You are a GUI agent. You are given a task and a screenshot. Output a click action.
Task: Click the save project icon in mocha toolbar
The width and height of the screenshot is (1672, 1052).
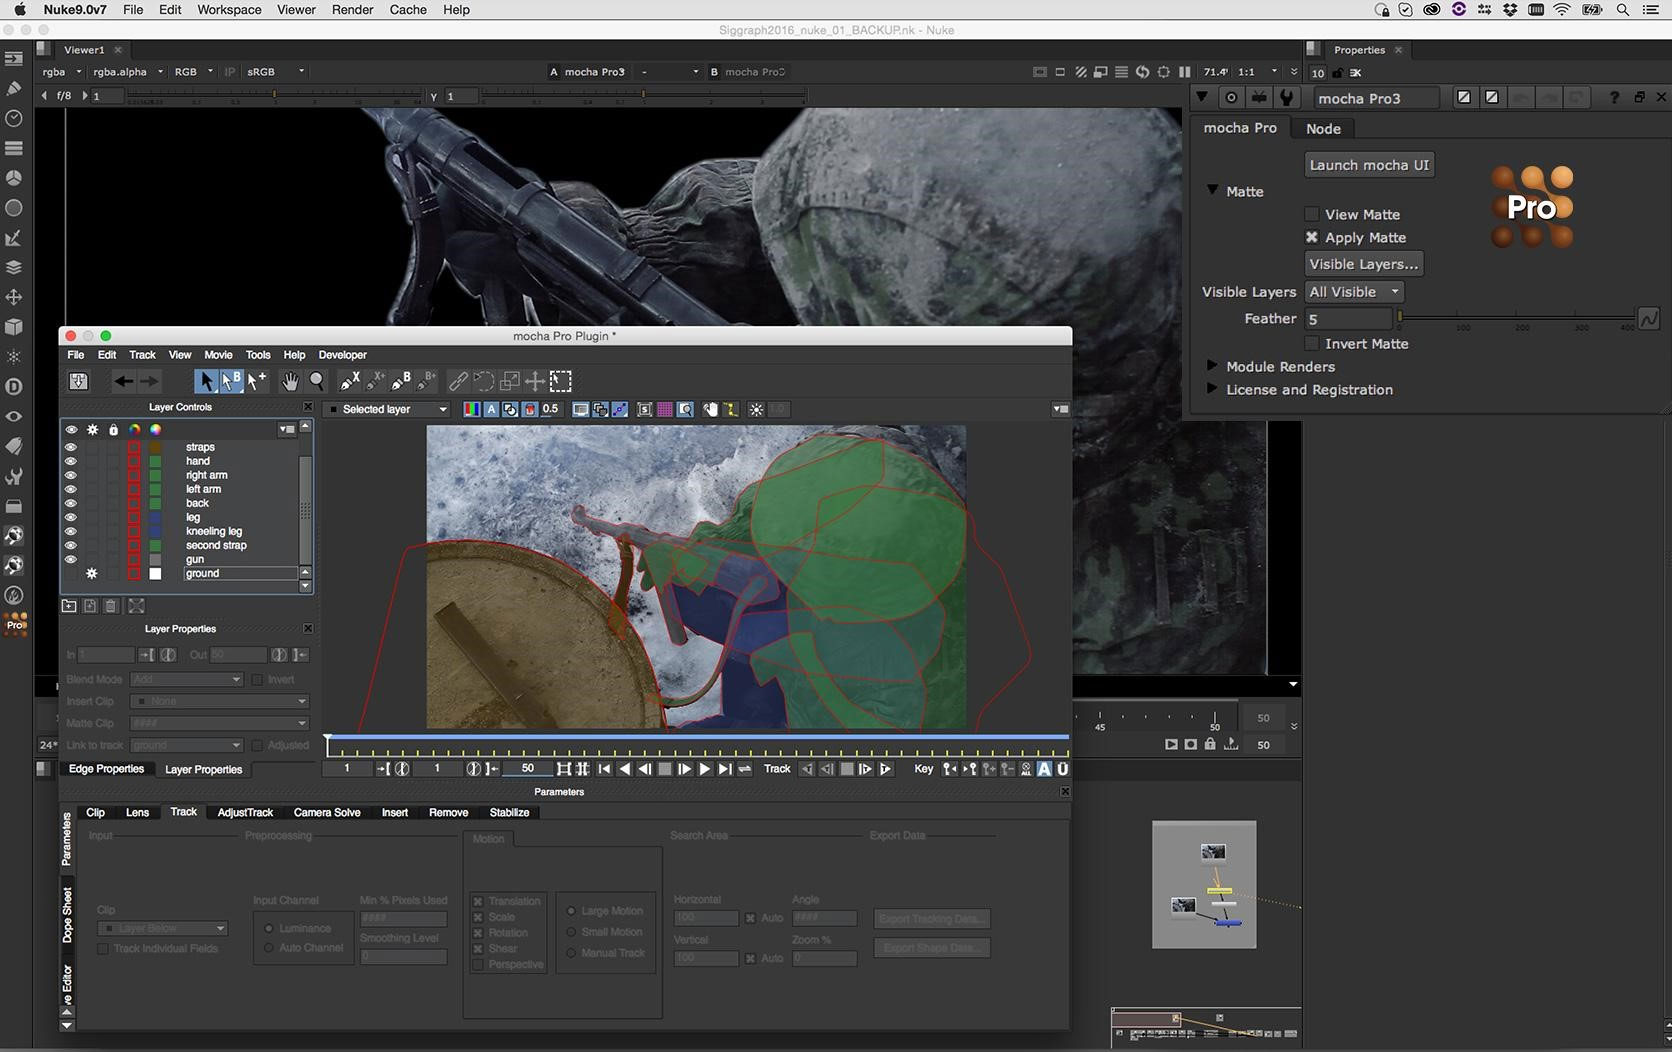point(78,381)
